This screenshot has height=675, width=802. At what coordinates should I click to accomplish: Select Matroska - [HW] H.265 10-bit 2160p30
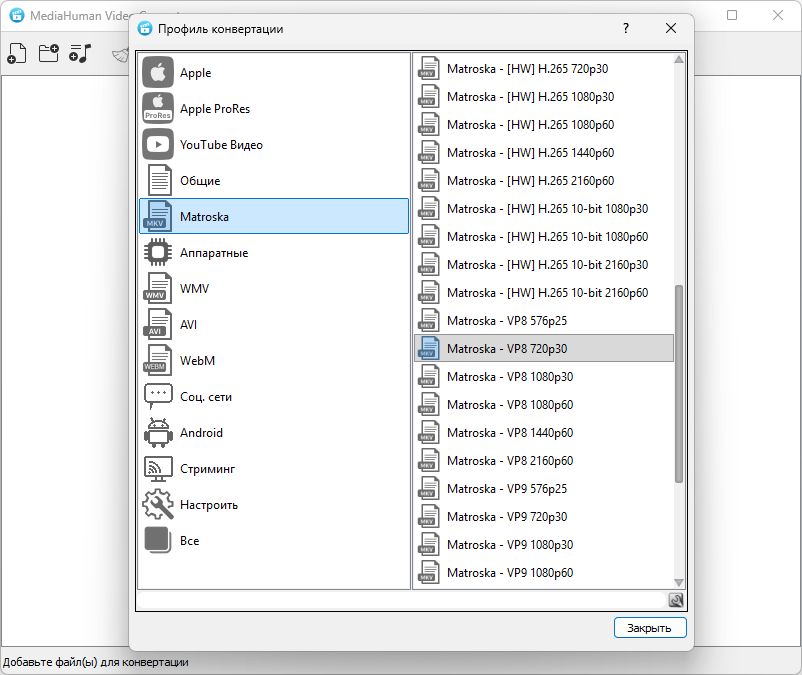[544, 265]
